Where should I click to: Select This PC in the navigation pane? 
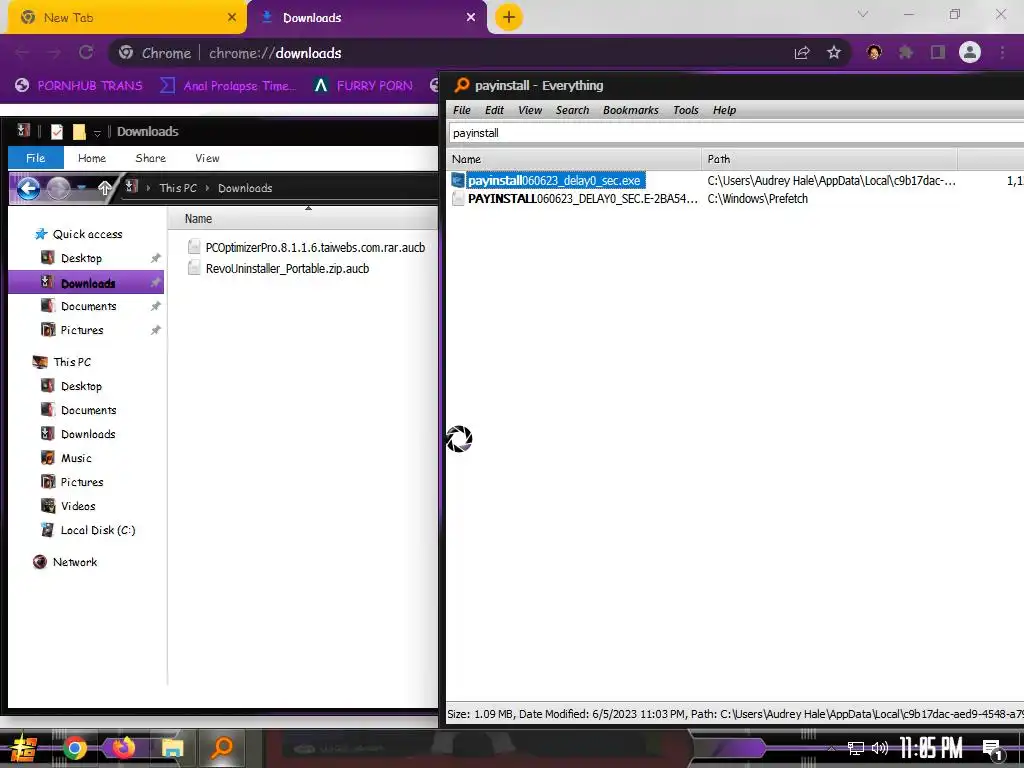[x=72, y=362]
